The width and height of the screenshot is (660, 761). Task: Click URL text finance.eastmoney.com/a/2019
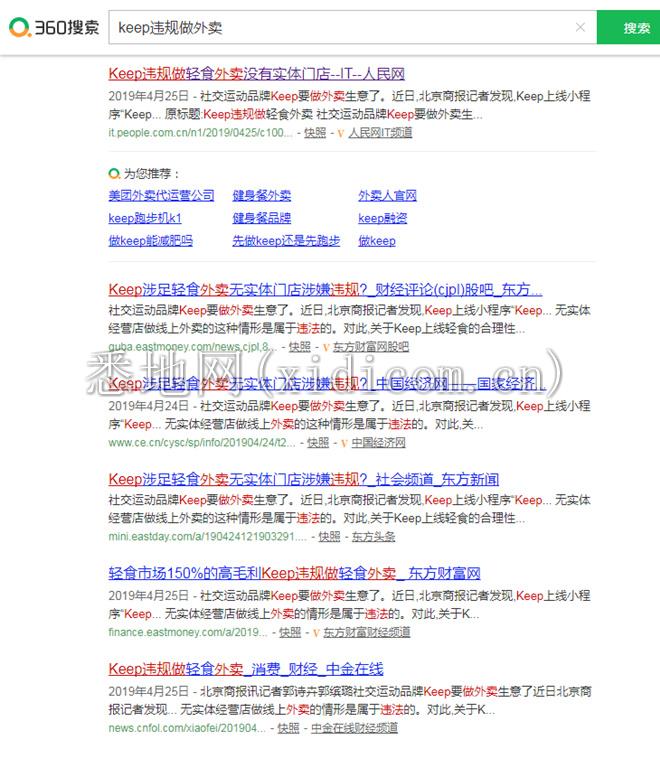188,632
